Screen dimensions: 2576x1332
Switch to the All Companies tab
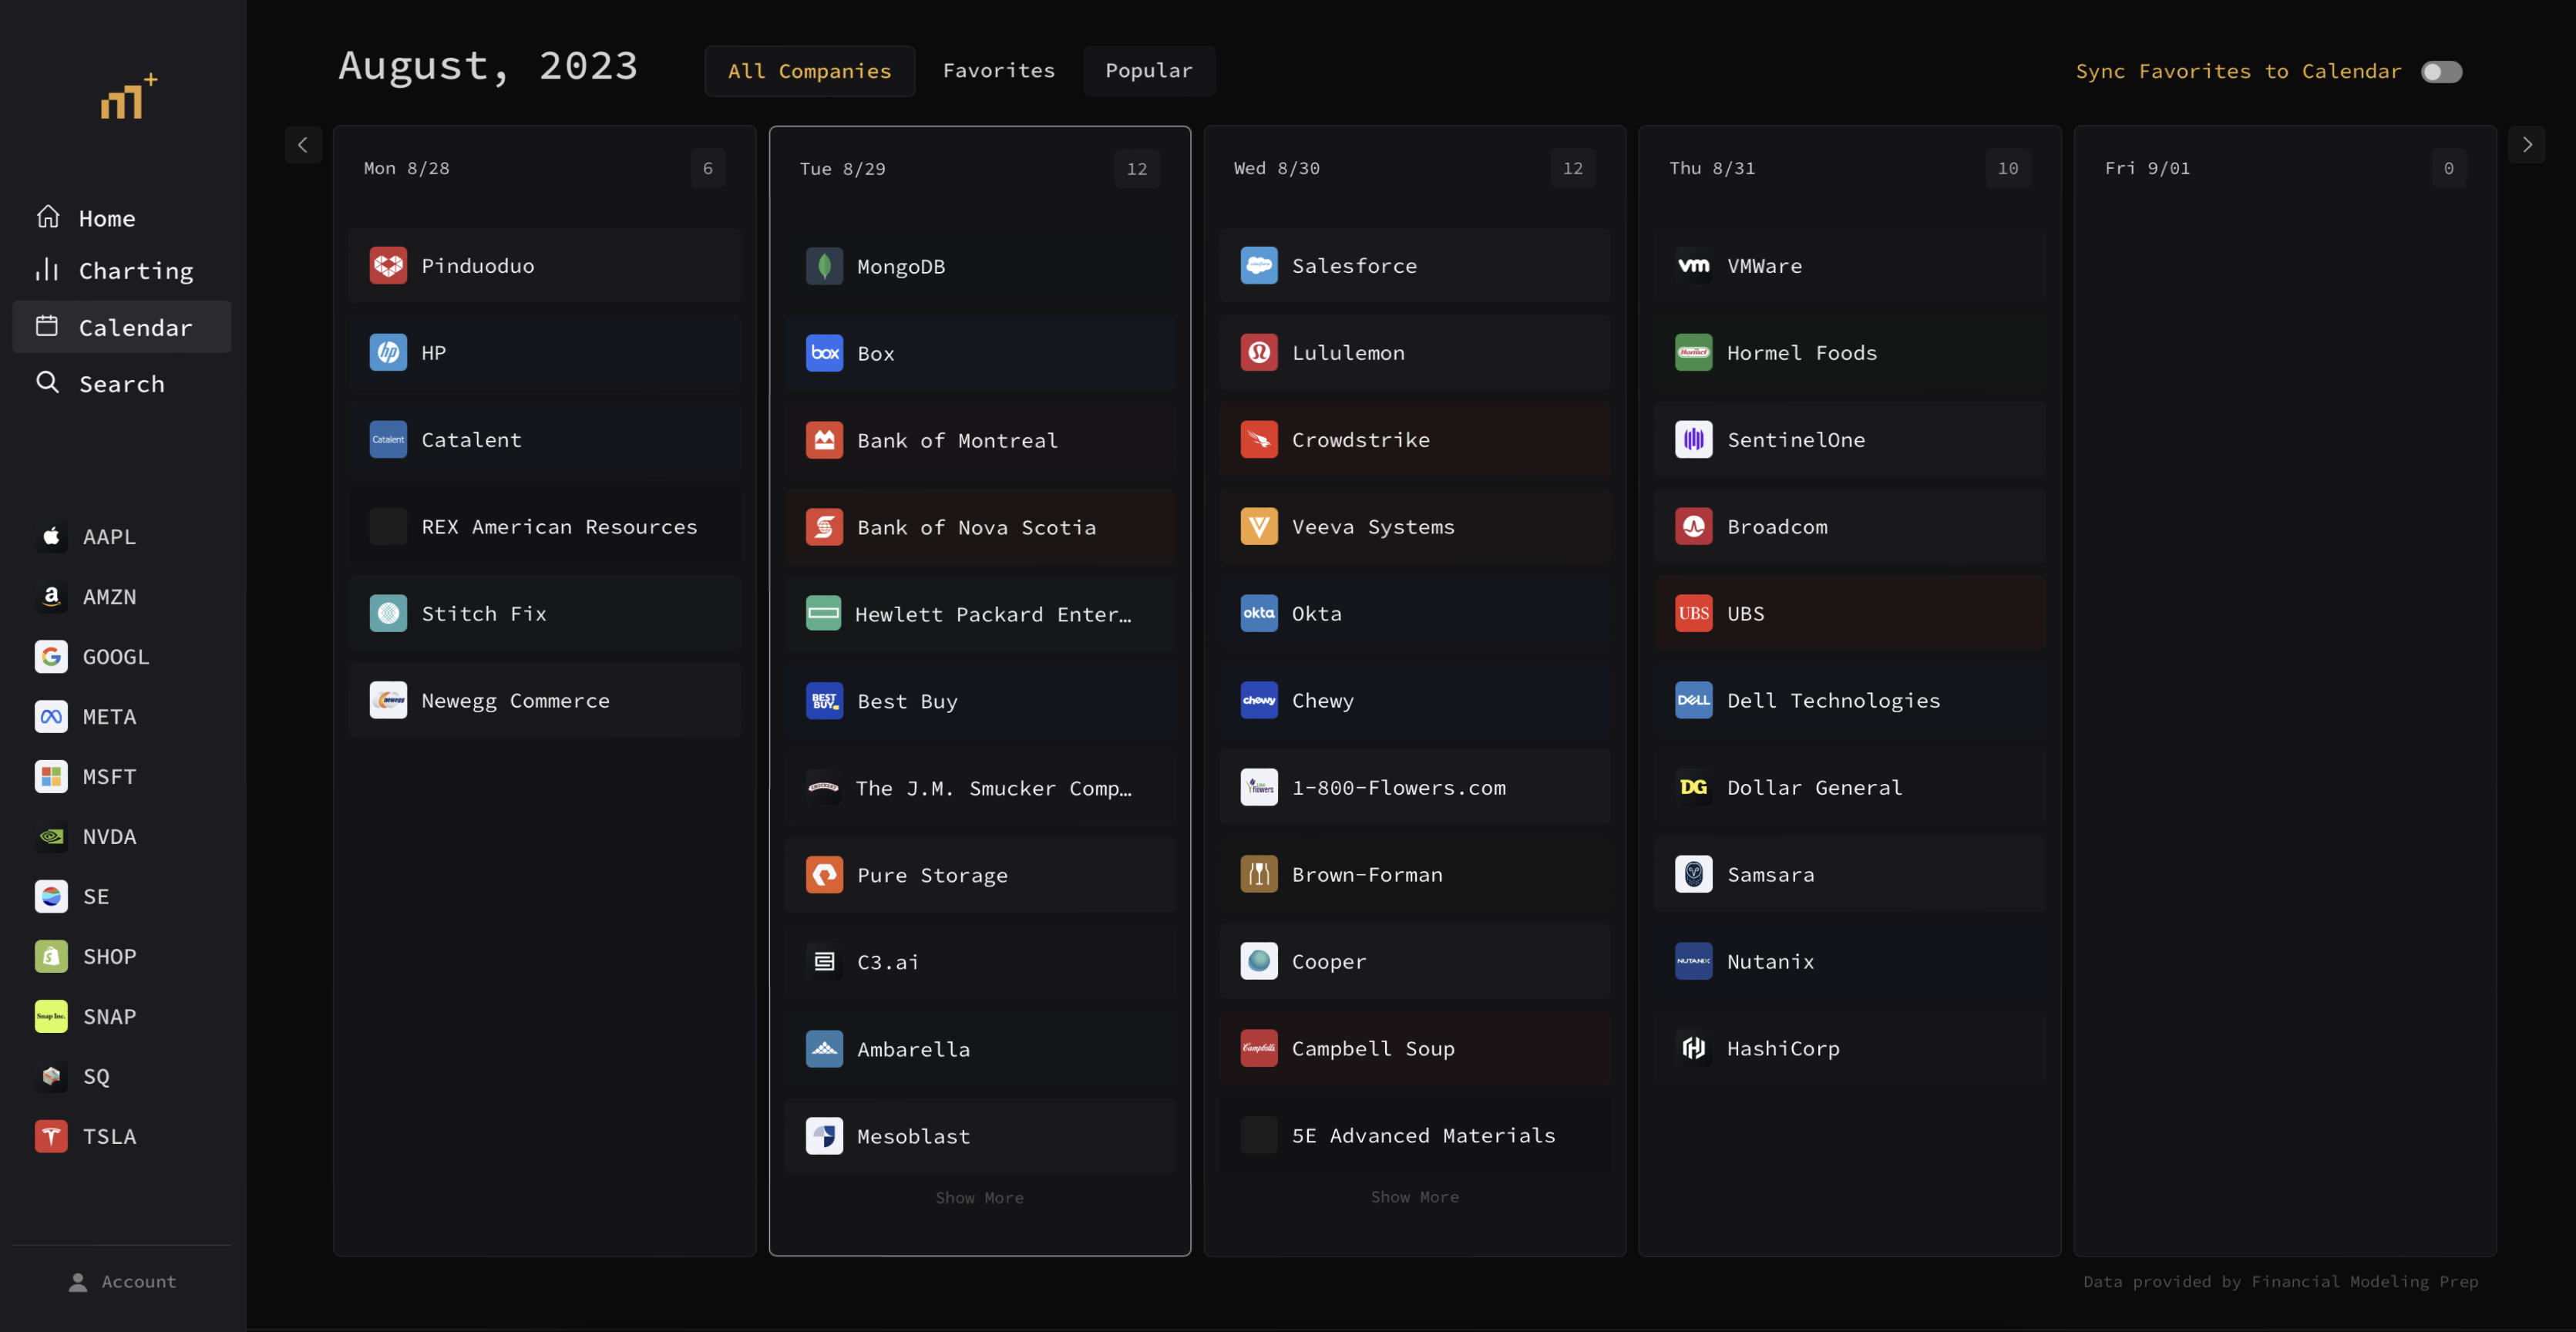pyautogui.click(x=809, y=71)
